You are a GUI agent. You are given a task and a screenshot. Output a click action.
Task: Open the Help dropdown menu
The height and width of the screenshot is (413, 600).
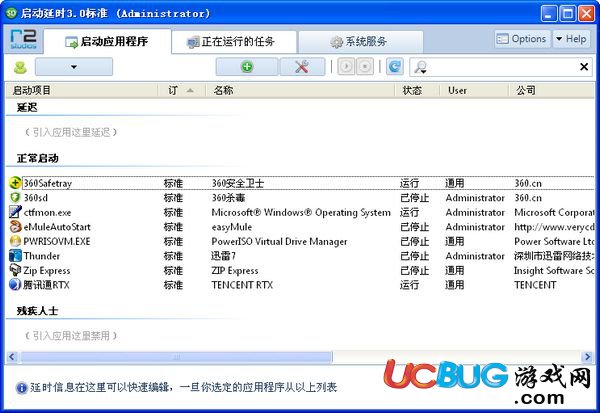click(571, 39)
